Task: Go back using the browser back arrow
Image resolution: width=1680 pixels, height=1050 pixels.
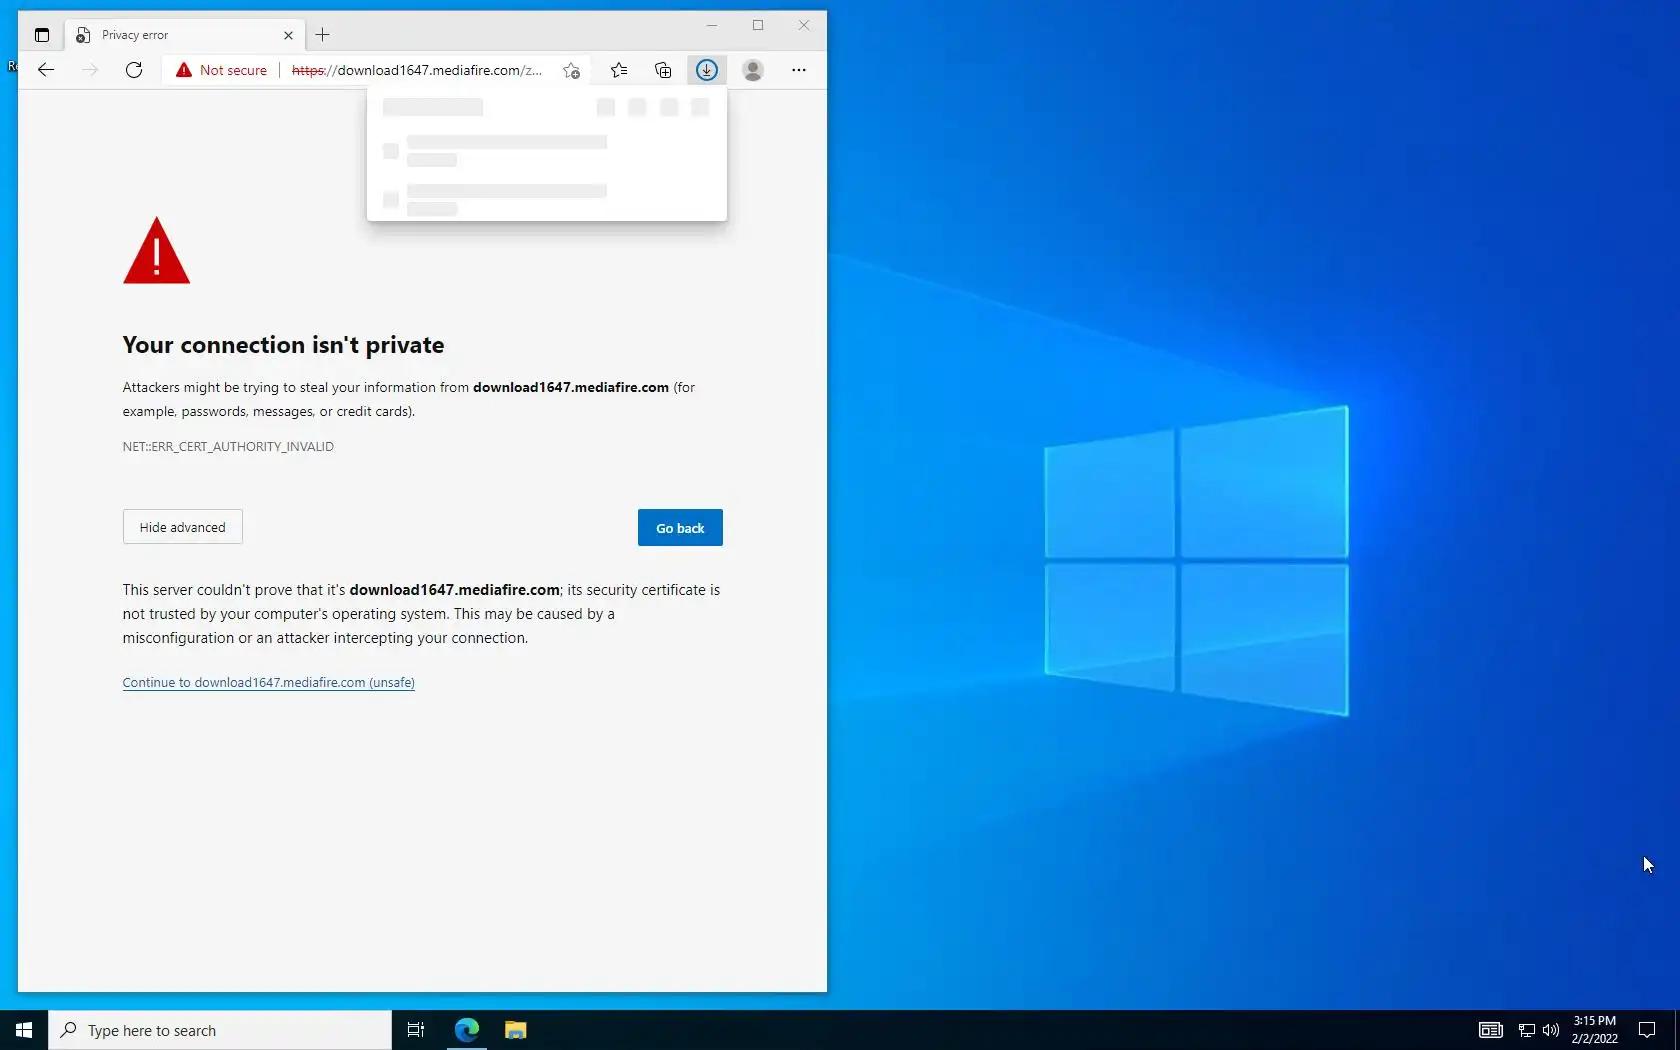Action: coord(46,70)
